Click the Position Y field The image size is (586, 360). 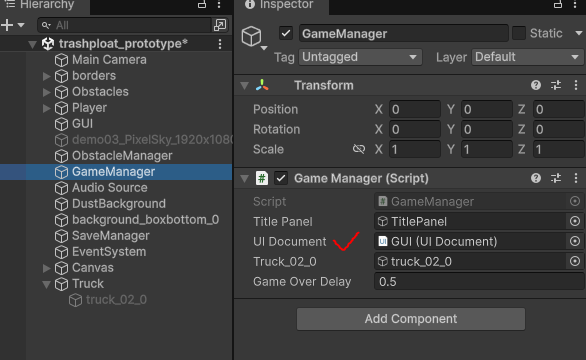[487, 110]
